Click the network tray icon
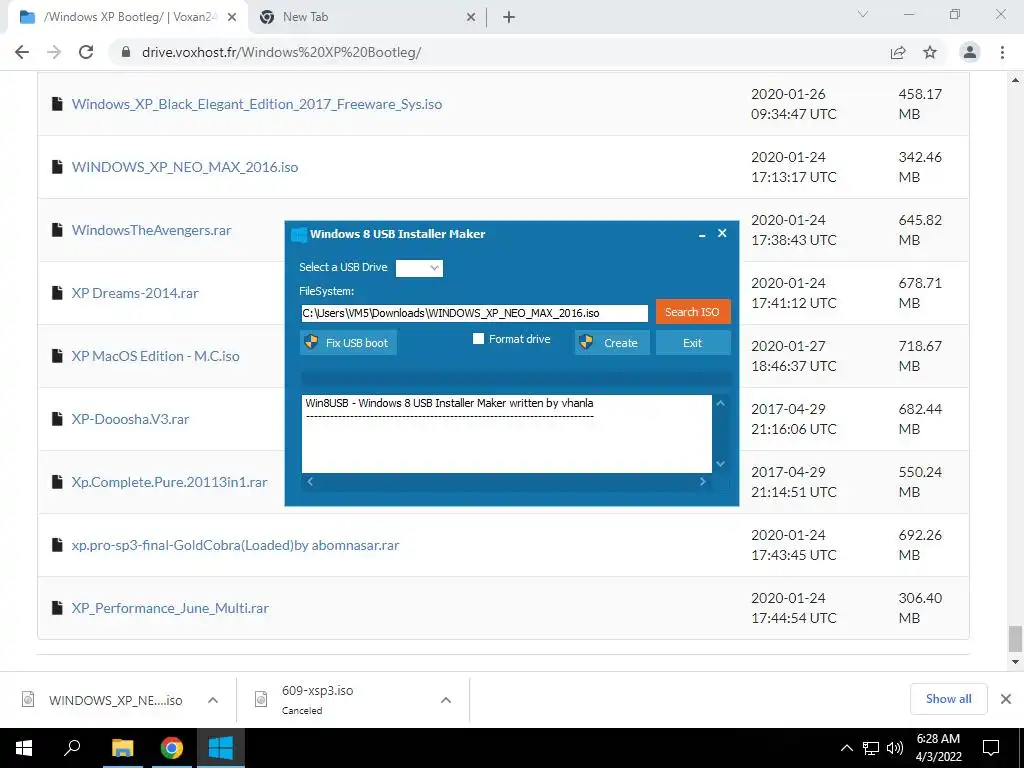The image size is (1024, 768). coord(871,748)
